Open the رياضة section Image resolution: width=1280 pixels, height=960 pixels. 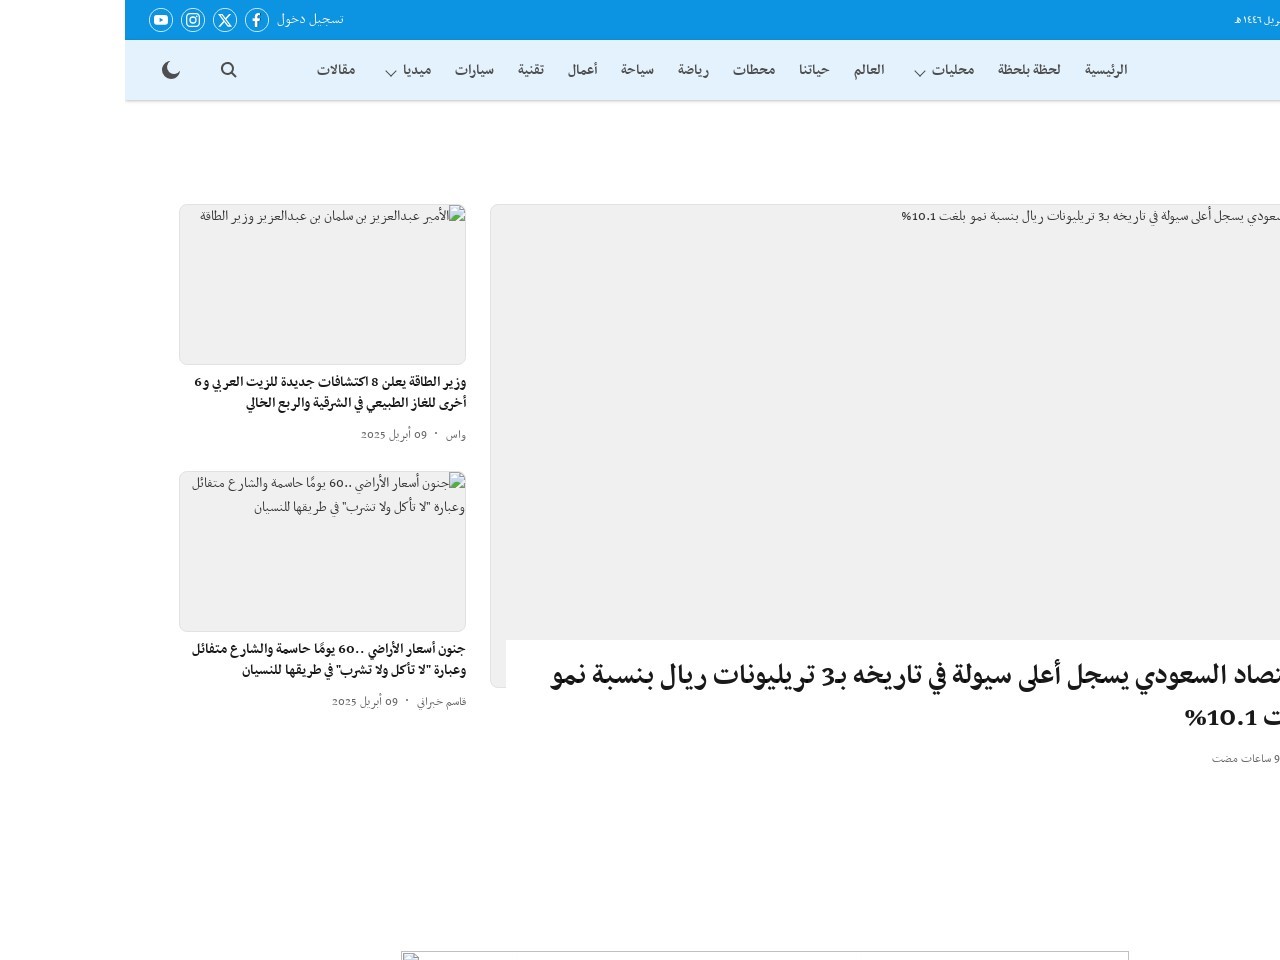coord(693,70)
